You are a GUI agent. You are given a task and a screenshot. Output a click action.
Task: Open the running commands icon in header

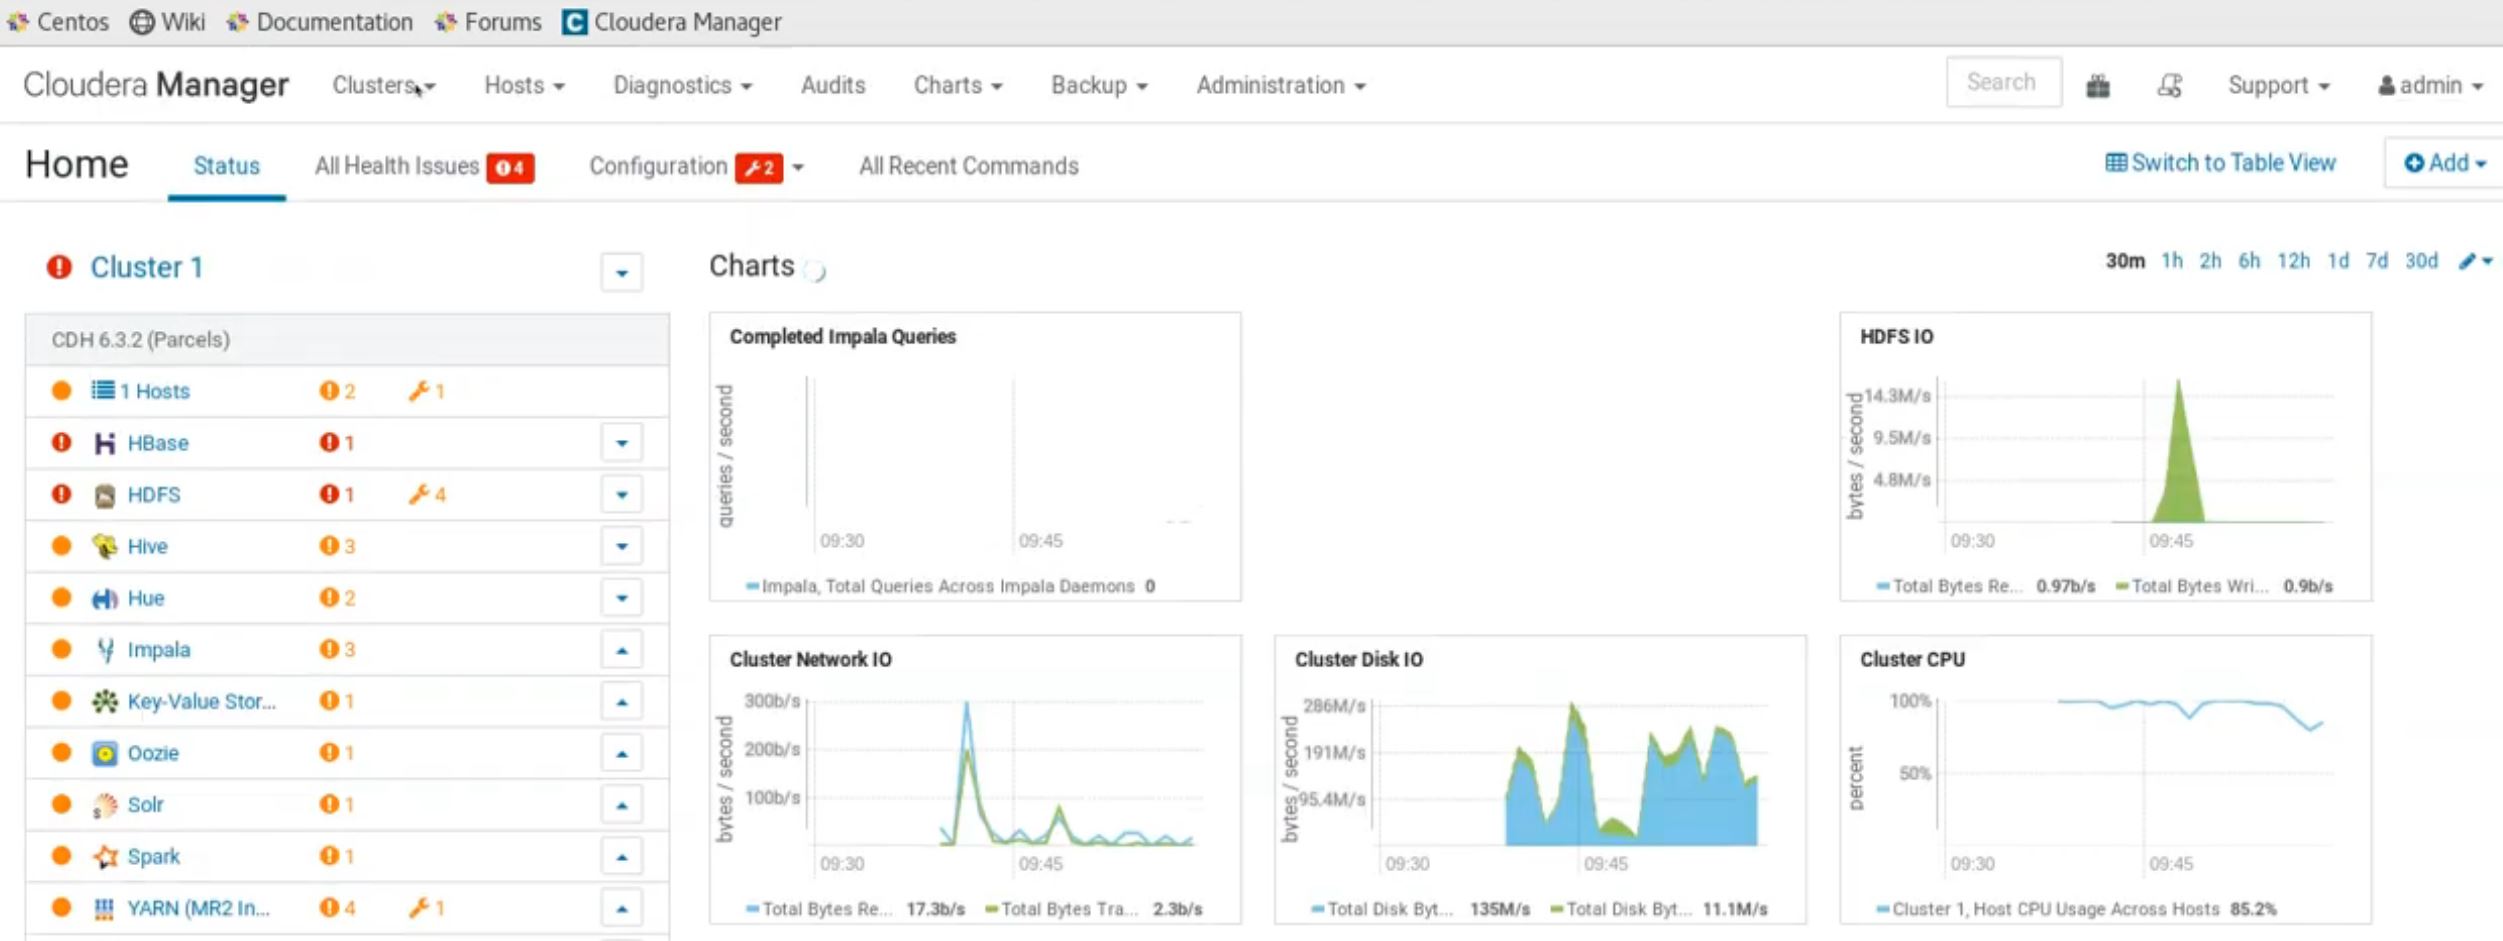click(2169, 86)
